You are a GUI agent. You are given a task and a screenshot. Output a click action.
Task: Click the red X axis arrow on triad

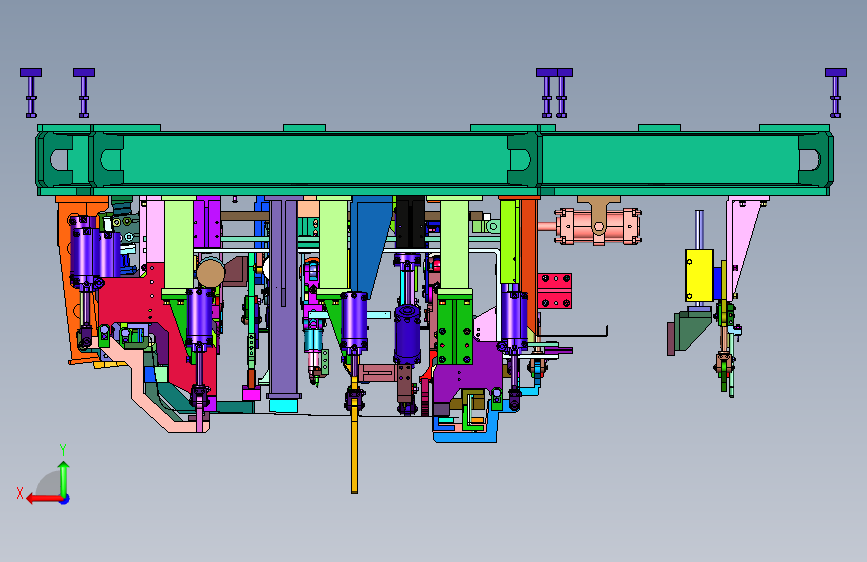[x=44, y=499]
